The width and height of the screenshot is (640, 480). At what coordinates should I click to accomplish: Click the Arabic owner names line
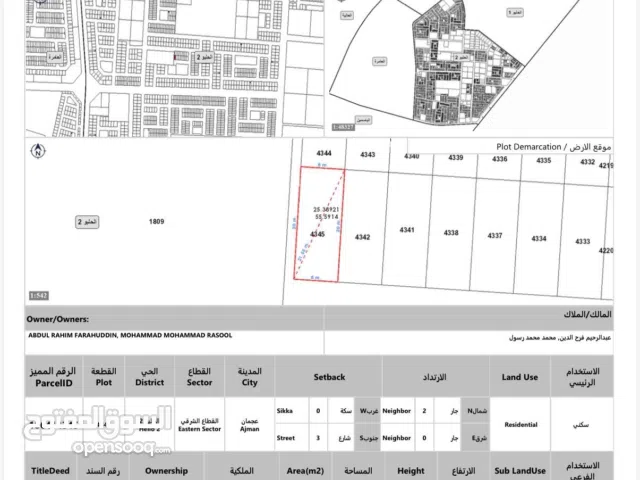(560, 338)
